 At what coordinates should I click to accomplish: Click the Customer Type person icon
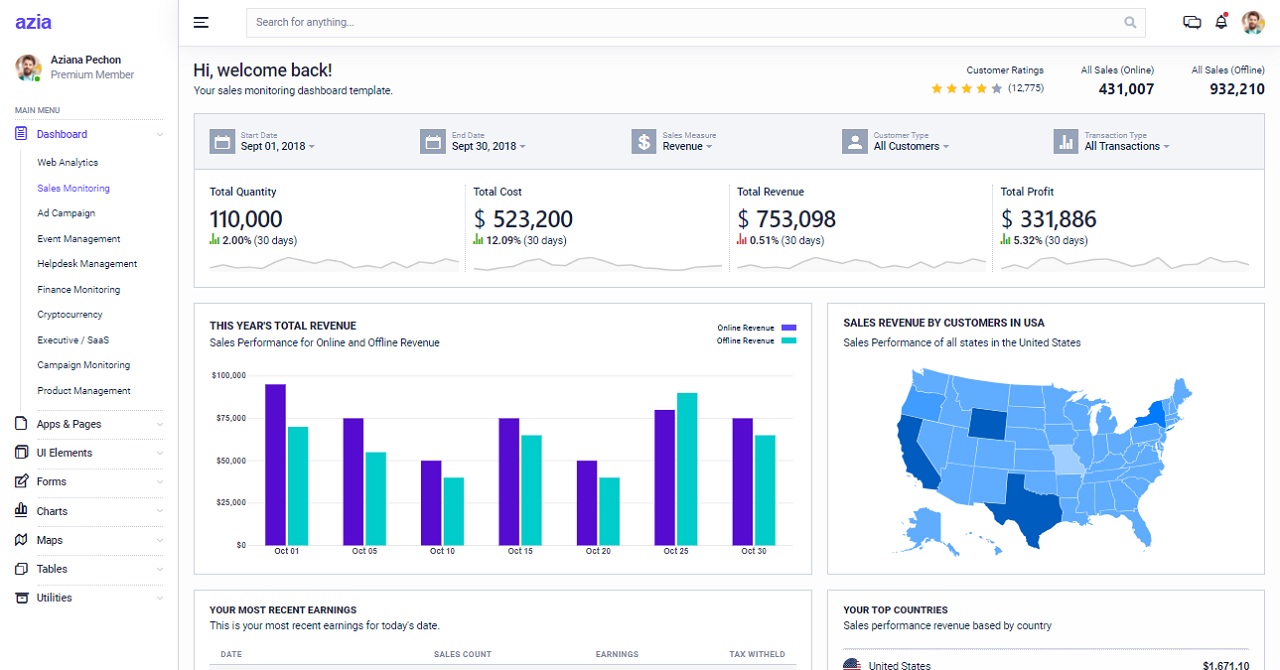[854, 141]
